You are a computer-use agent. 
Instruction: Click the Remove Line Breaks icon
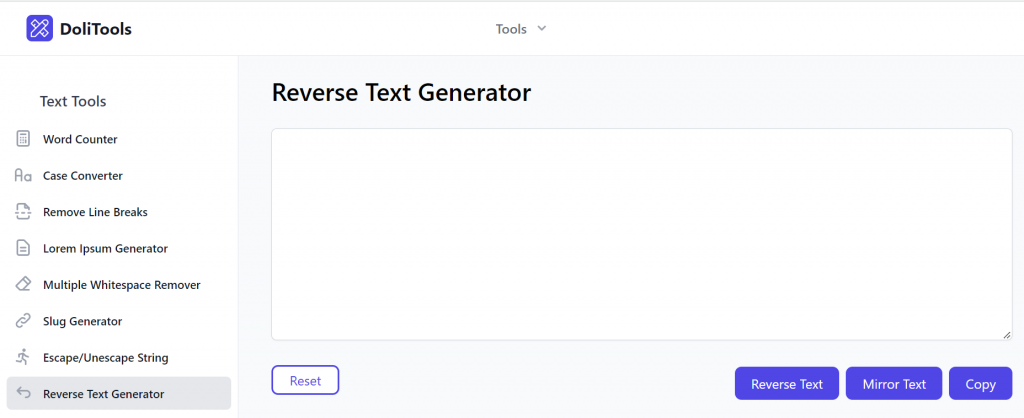[23, 212]
